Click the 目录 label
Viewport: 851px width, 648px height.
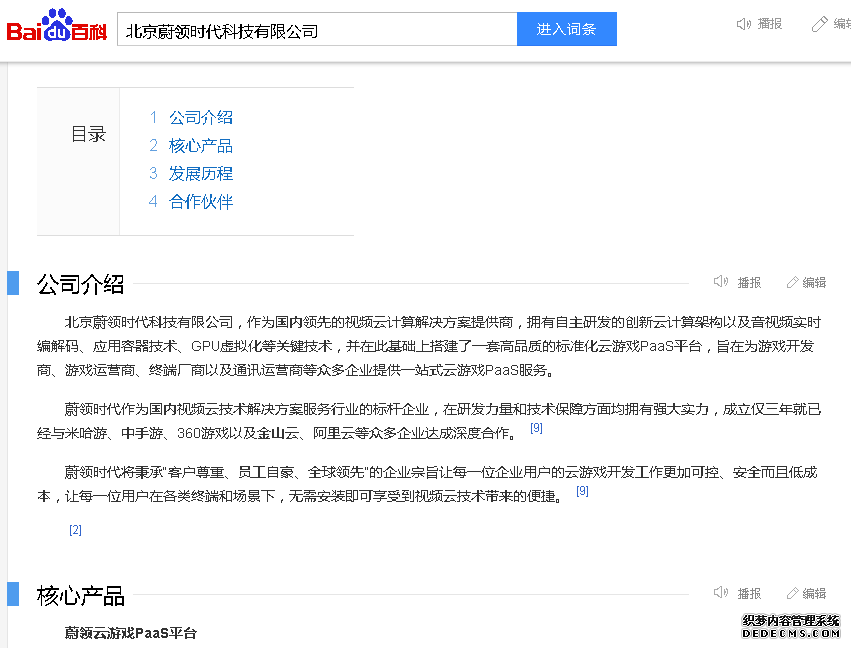88,134
